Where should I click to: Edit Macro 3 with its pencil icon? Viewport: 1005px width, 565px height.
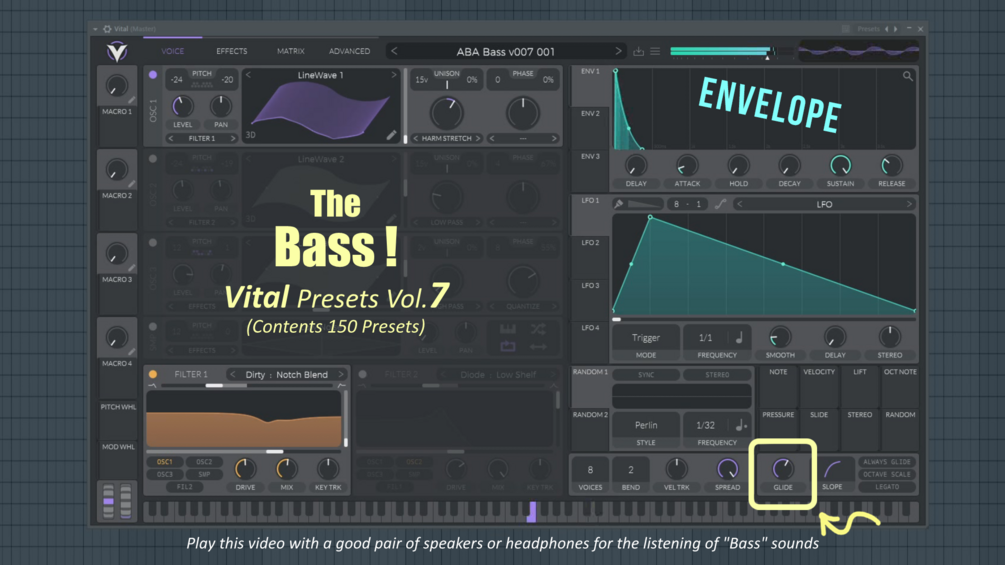point(131,268)
